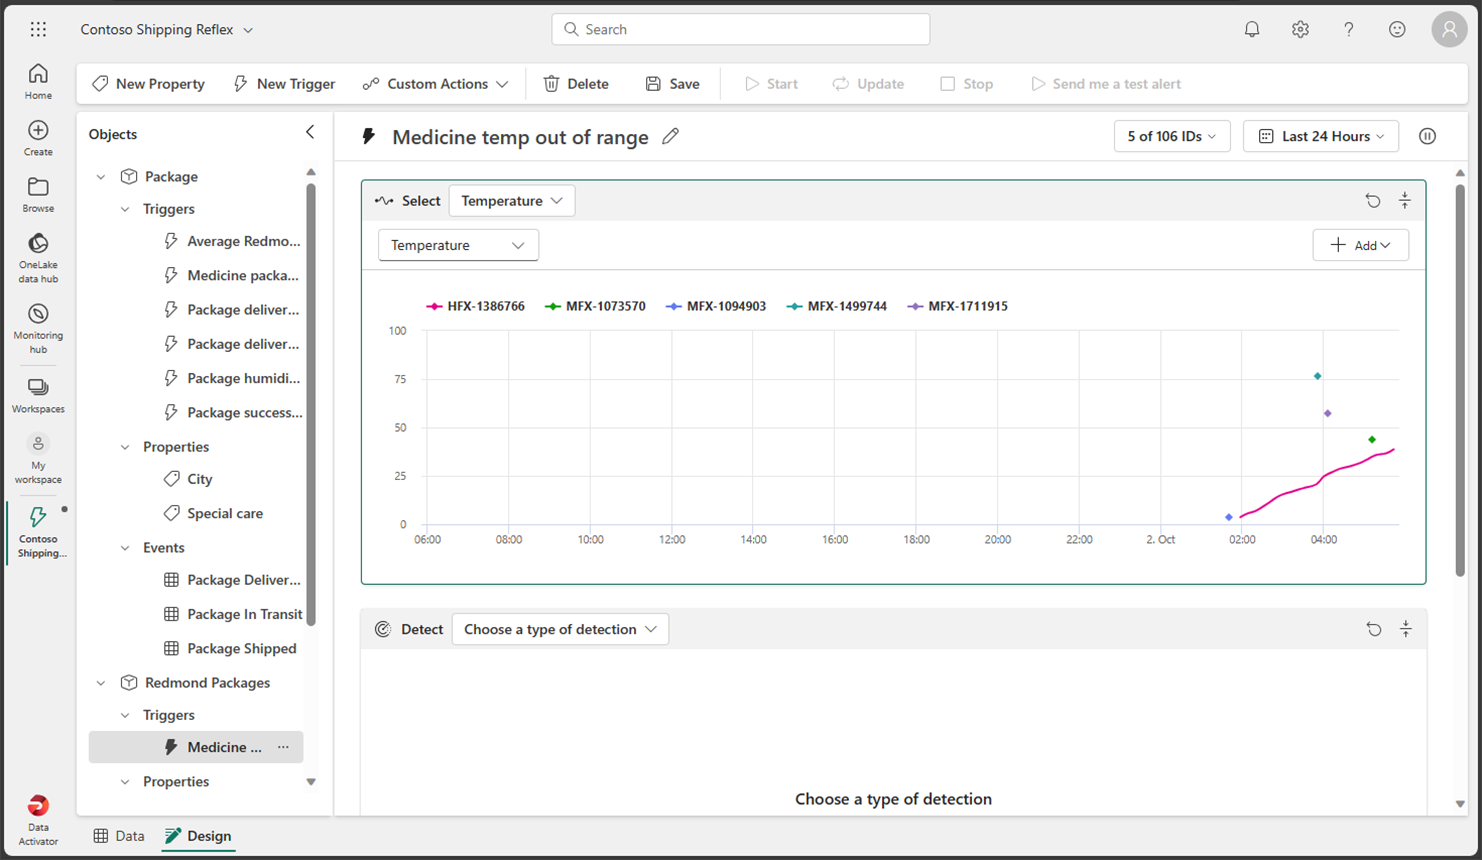
Task: Open Workspaces panel
Action: pyautogui.click(x=38, y=396)
